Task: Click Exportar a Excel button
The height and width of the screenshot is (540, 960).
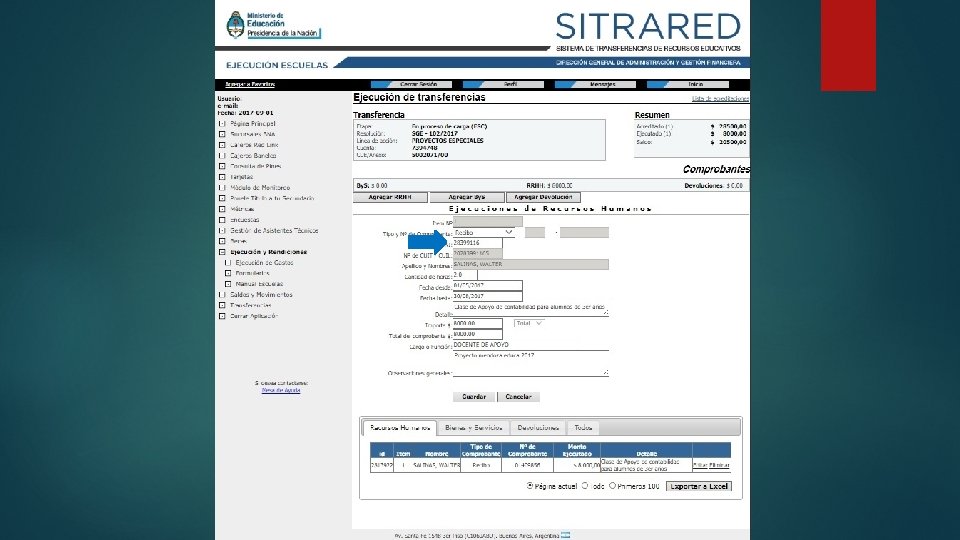Action: (699, 486)
